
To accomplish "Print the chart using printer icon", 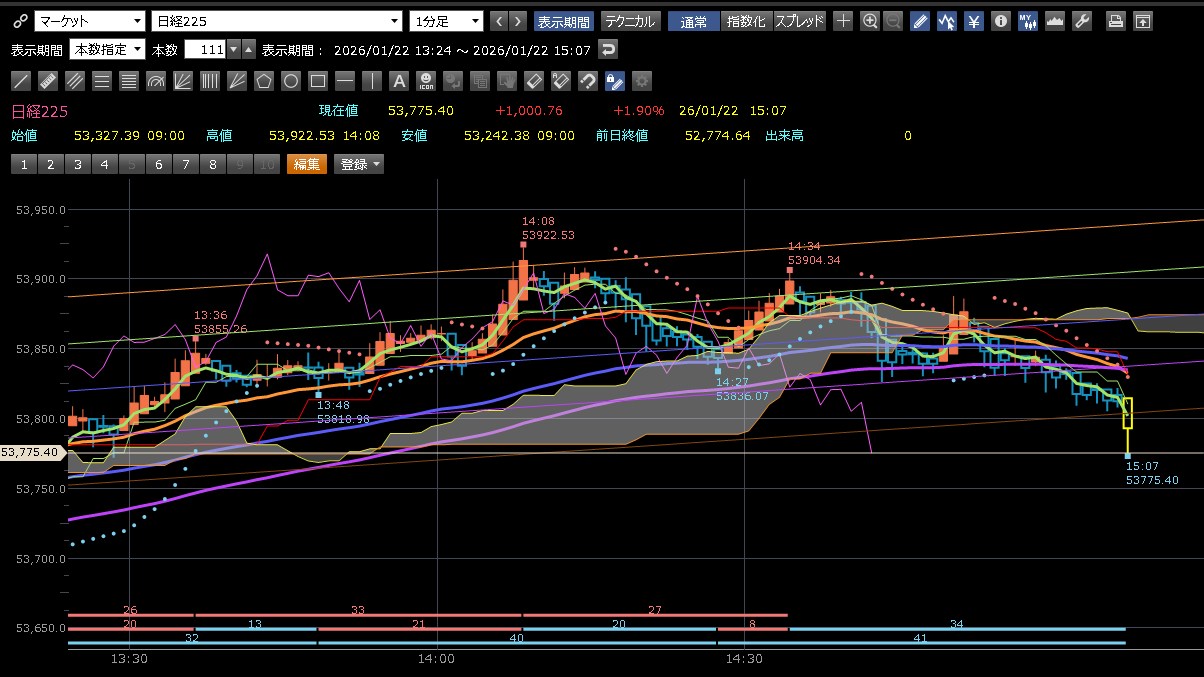I will coord(1116,21).
